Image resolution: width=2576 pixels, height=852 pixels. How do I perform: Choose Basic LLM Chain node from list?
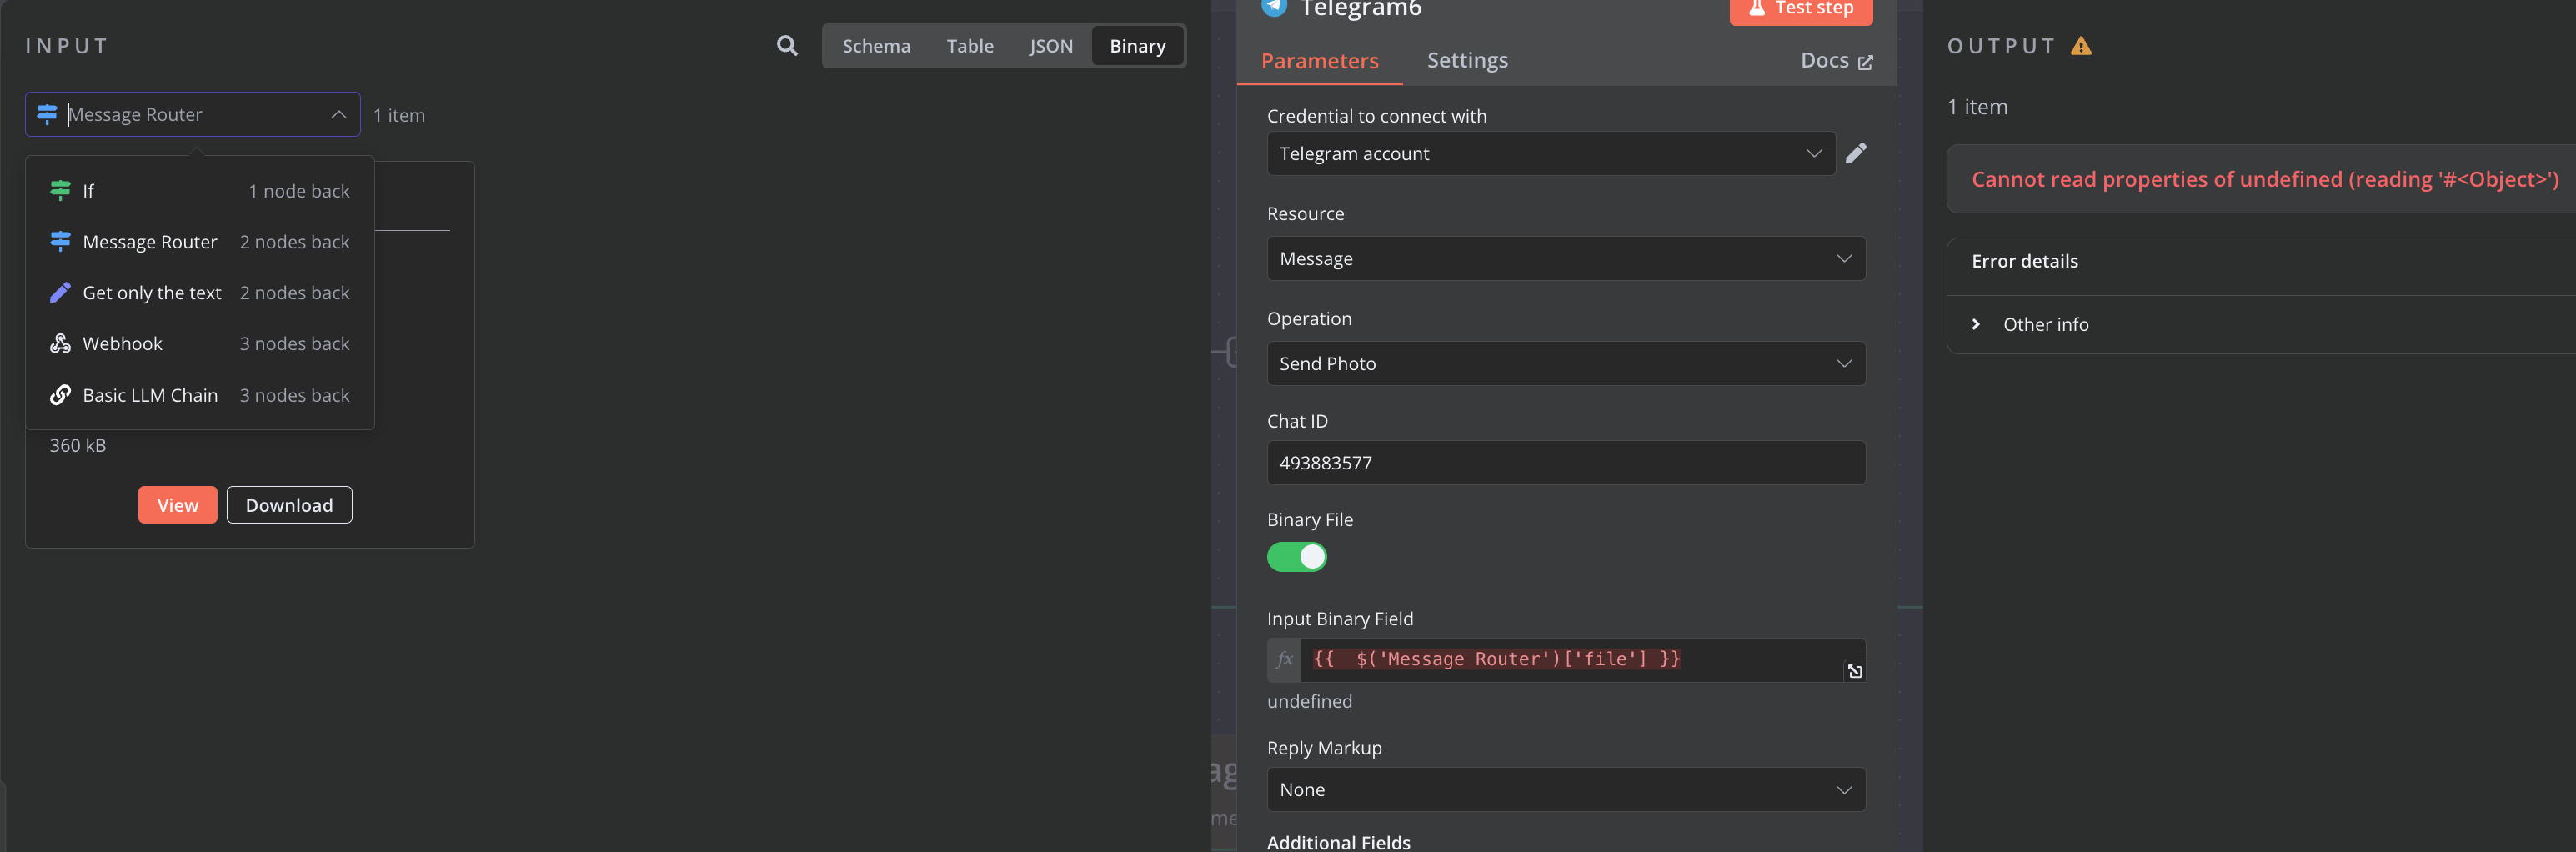pos(200,395)
